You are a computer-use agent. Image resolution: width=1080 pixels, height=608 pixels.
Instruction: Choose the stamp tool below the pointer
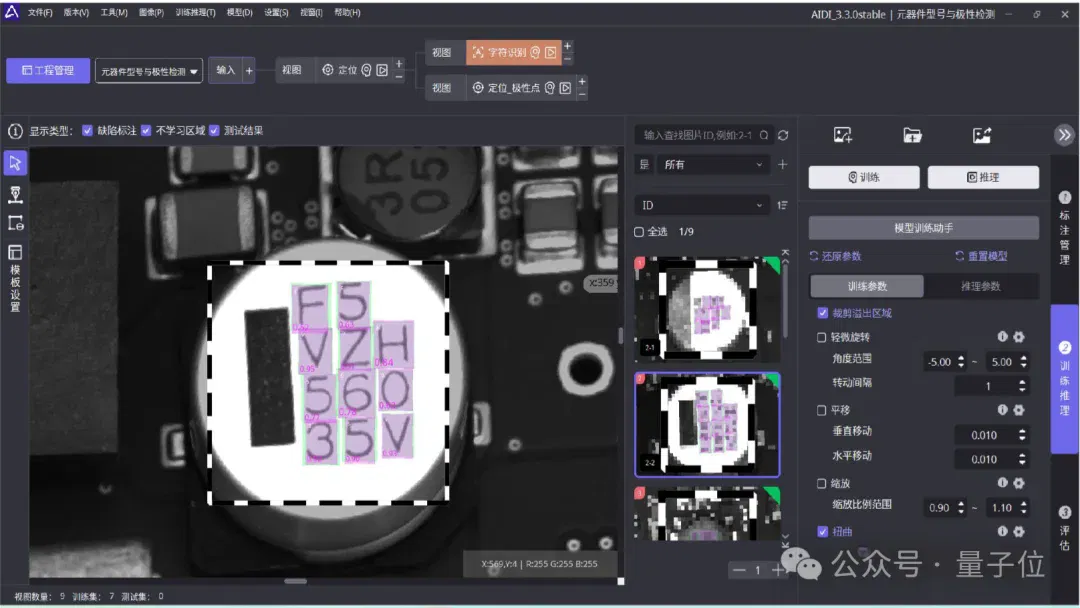(x=15, y=194)
